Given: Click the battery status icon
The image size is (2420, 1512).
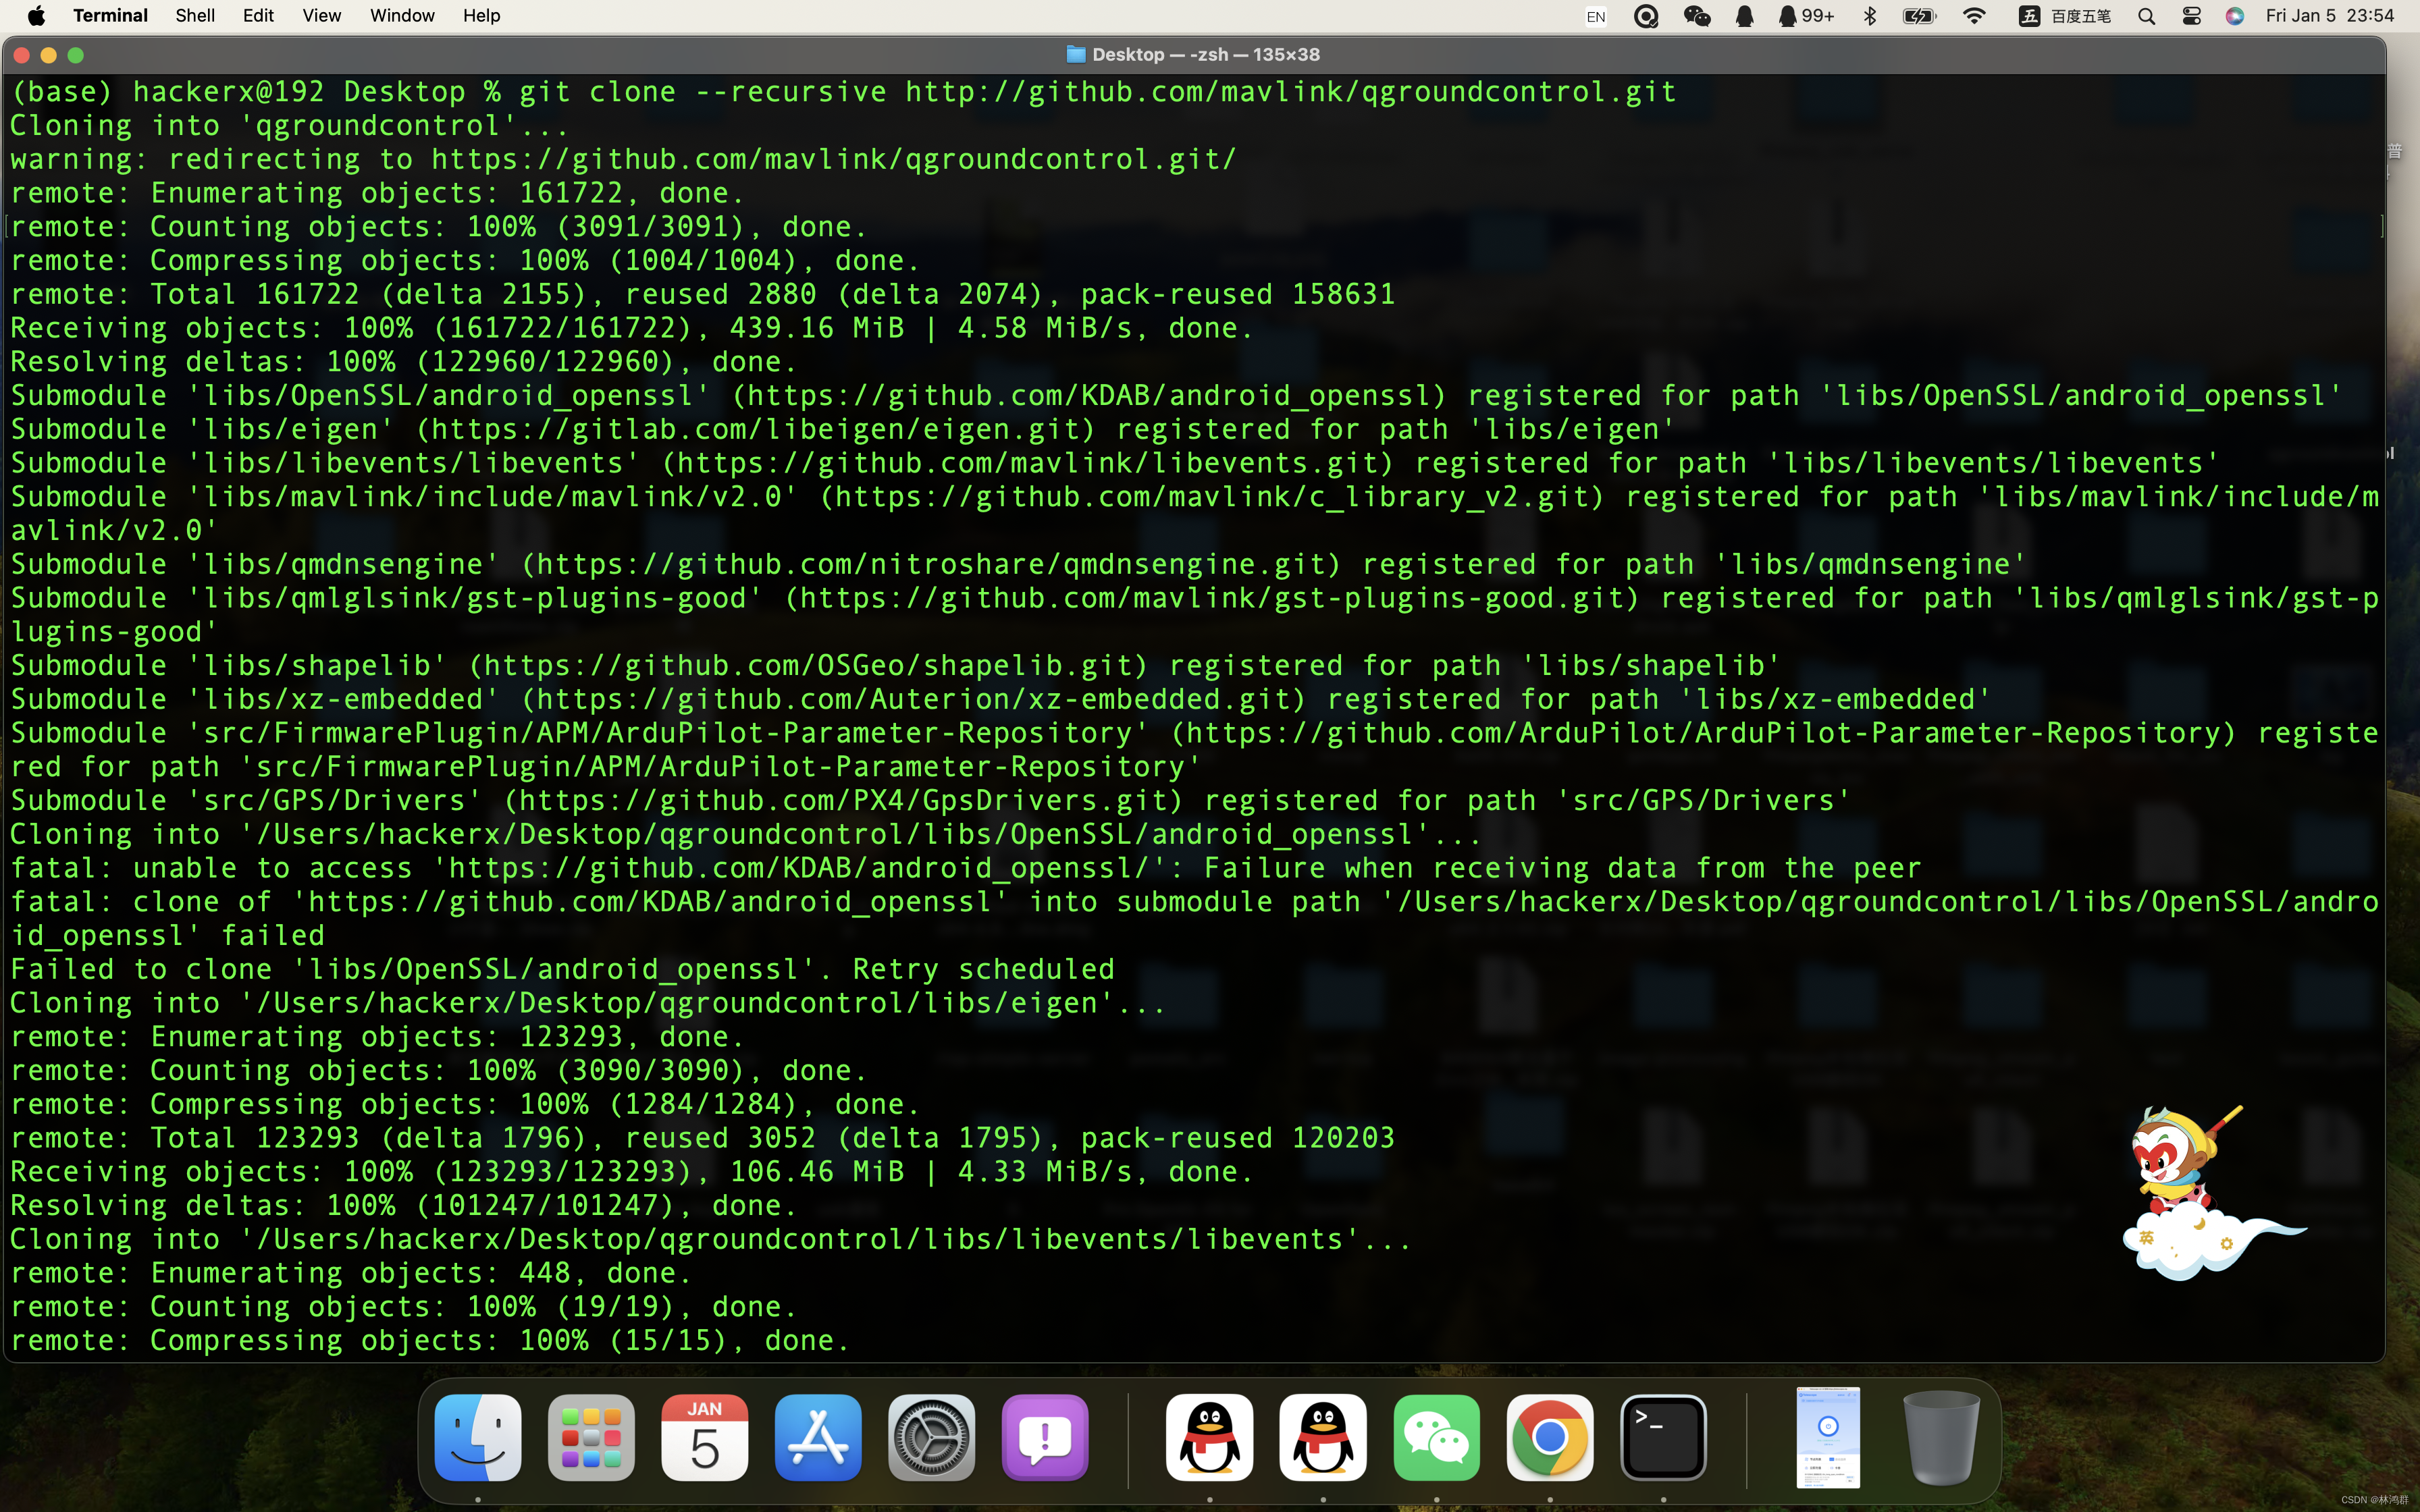Looking at the screenshot, I should pos(1919,16).
